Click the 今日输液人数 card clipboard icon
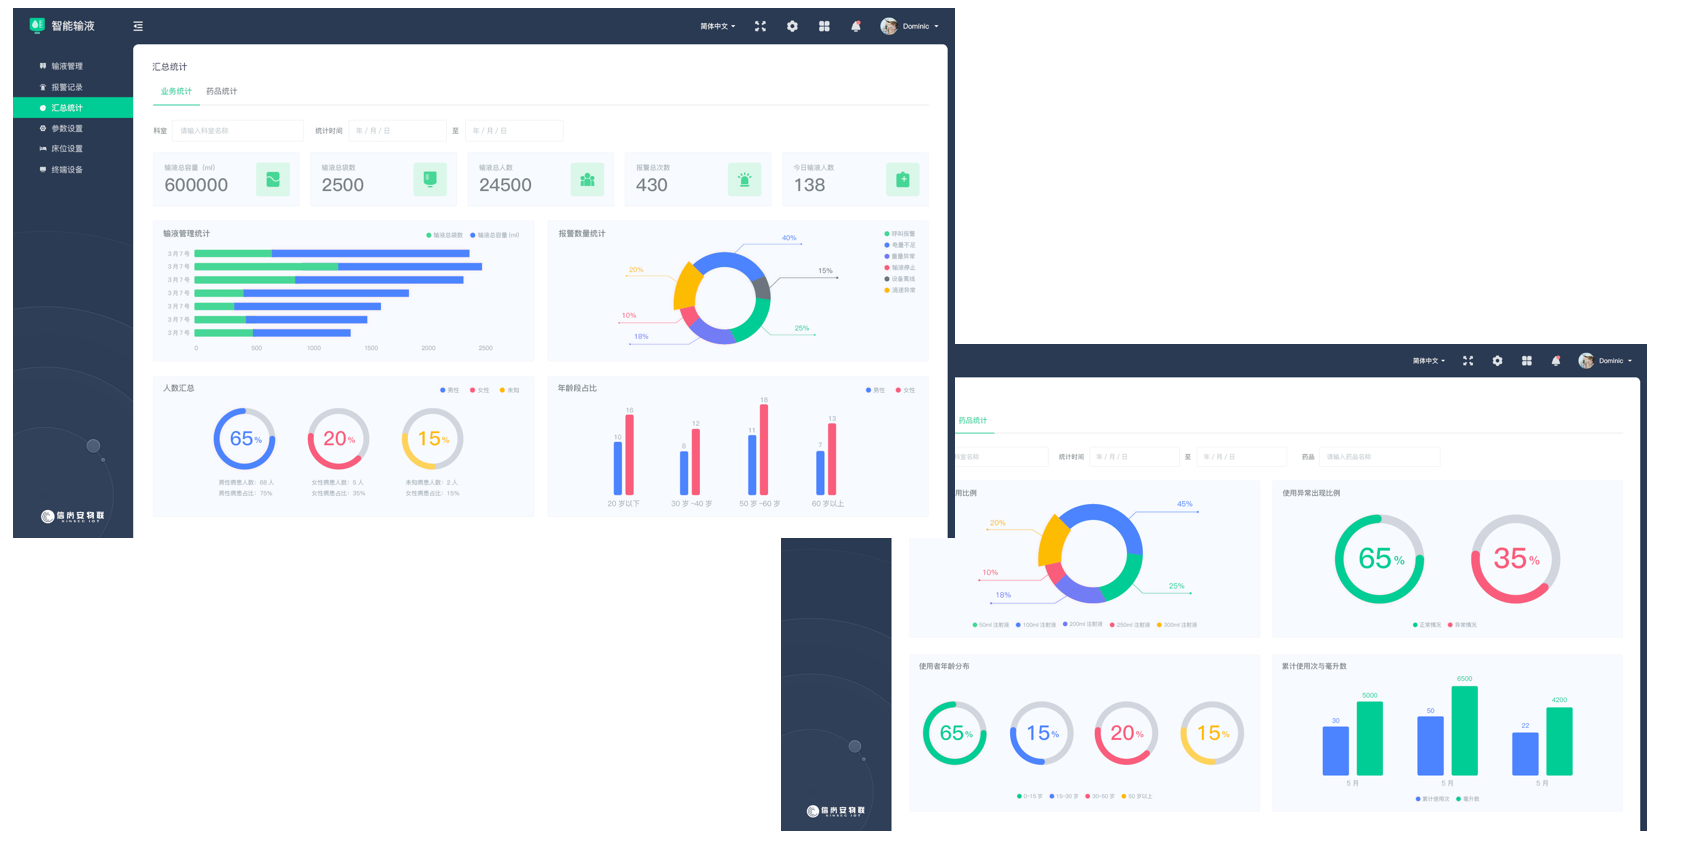Screen dimensions: 1690x855 coord(903,179)
